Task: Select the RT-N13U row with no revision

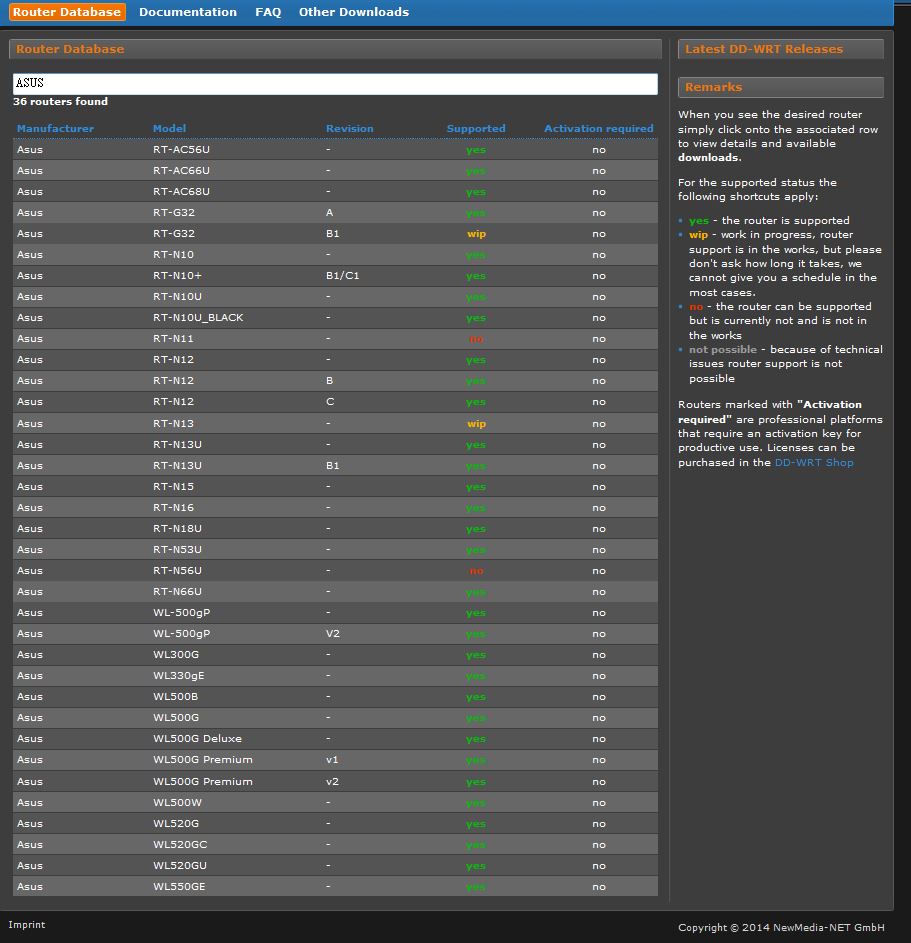Action: 335,444
